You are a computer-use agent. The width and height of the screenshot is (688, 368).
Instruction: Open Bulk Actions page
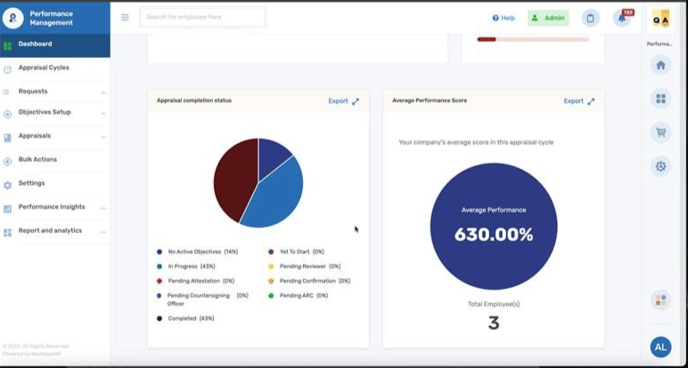click(x=37, y=159)
